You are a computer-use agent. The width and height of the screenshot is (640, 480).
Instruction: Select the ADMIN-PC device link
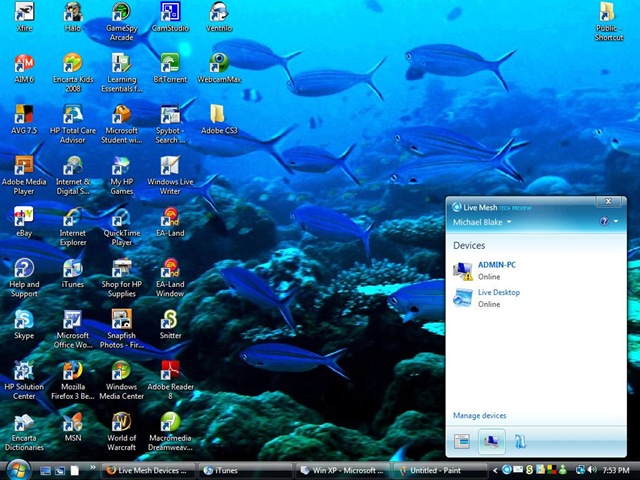497,264
